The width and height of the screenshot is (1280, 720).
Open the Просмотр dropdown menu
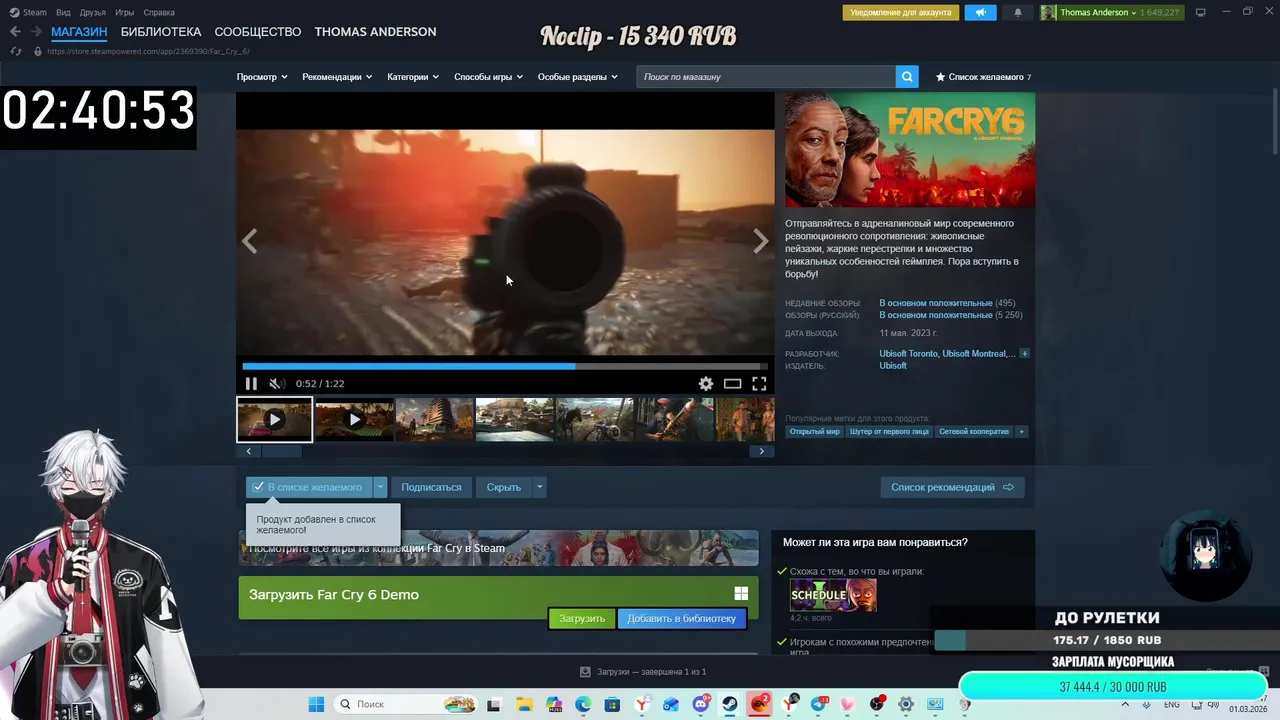click(x=262, y=77)
